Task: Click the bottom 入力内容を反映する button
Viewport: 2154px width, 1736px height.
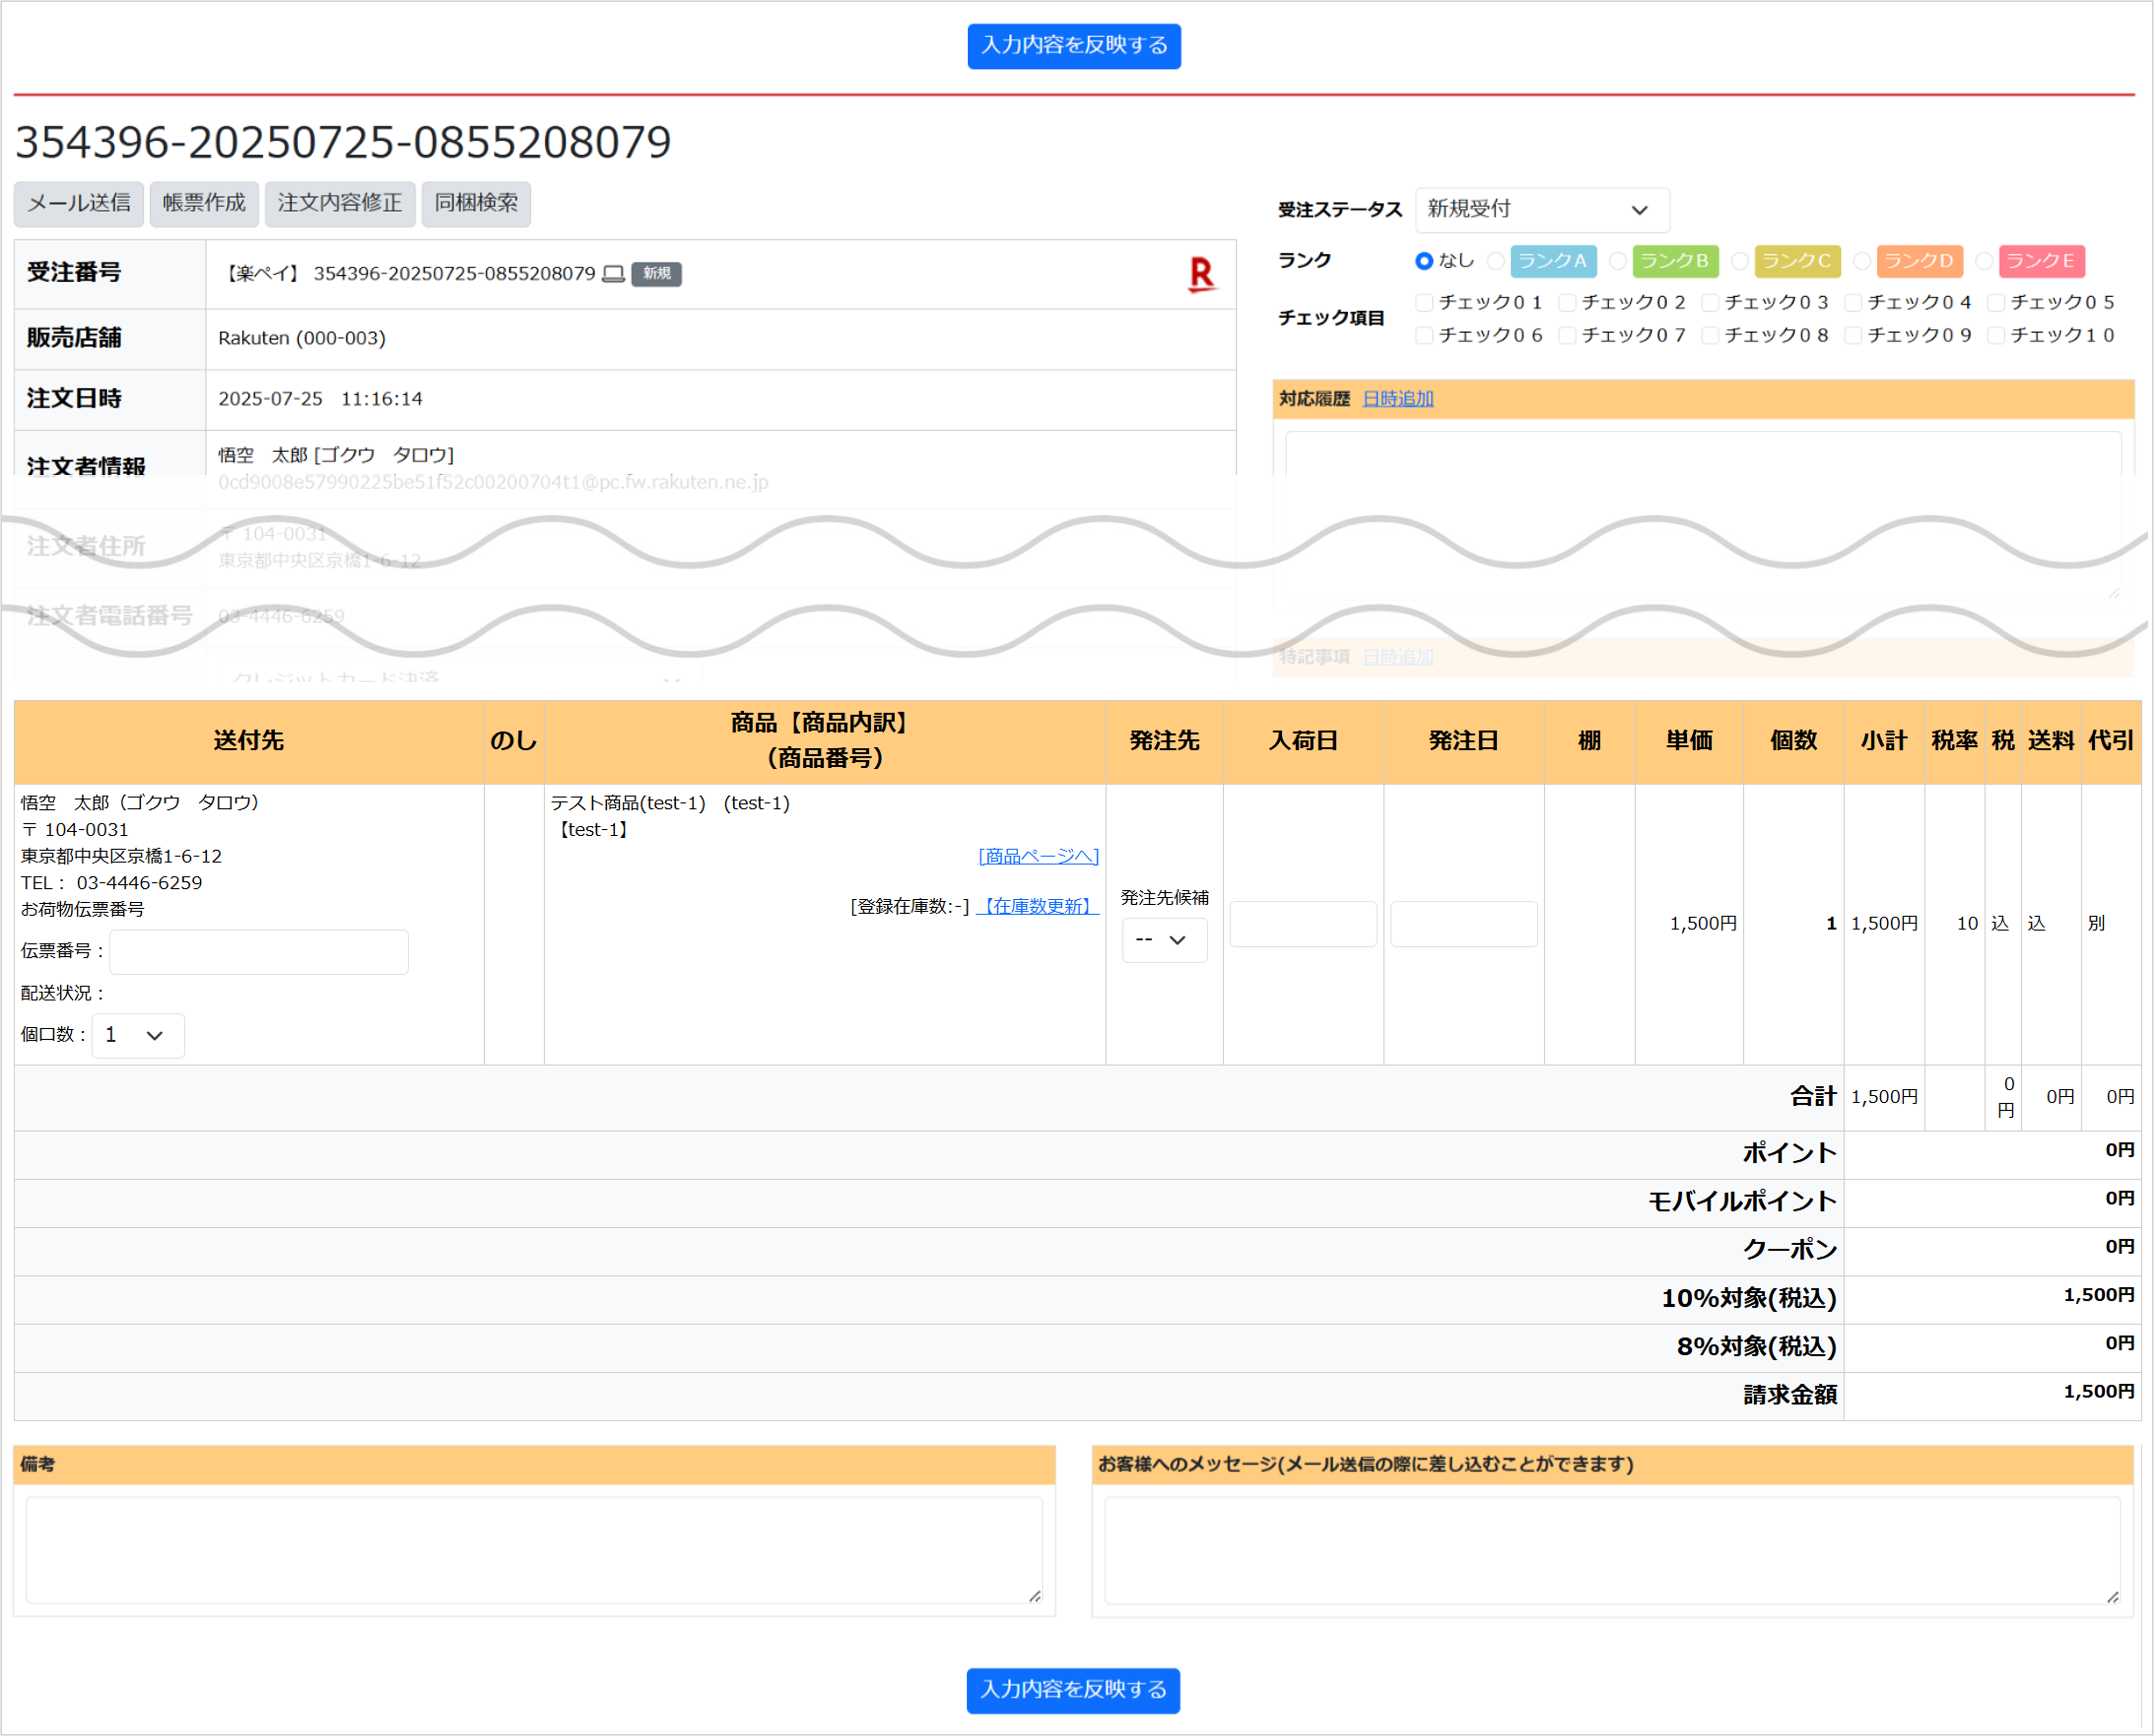Action: 1073,1690
